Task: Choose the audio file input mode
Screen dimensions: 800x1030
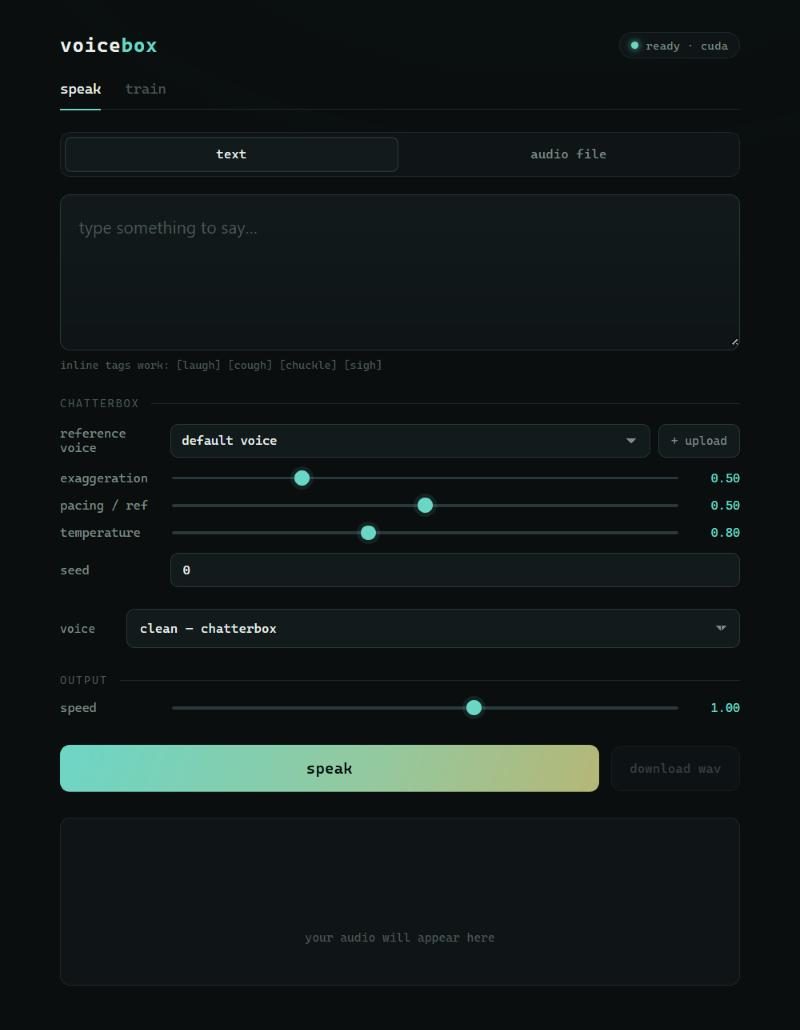Action: coord(568,154)
